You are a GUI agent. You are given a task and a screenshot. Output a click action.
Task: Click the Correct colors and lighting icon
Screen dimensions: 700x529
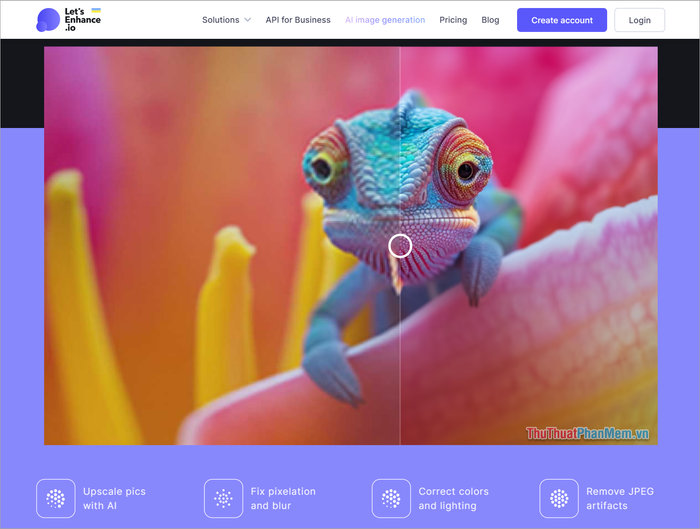click(391, 498)
